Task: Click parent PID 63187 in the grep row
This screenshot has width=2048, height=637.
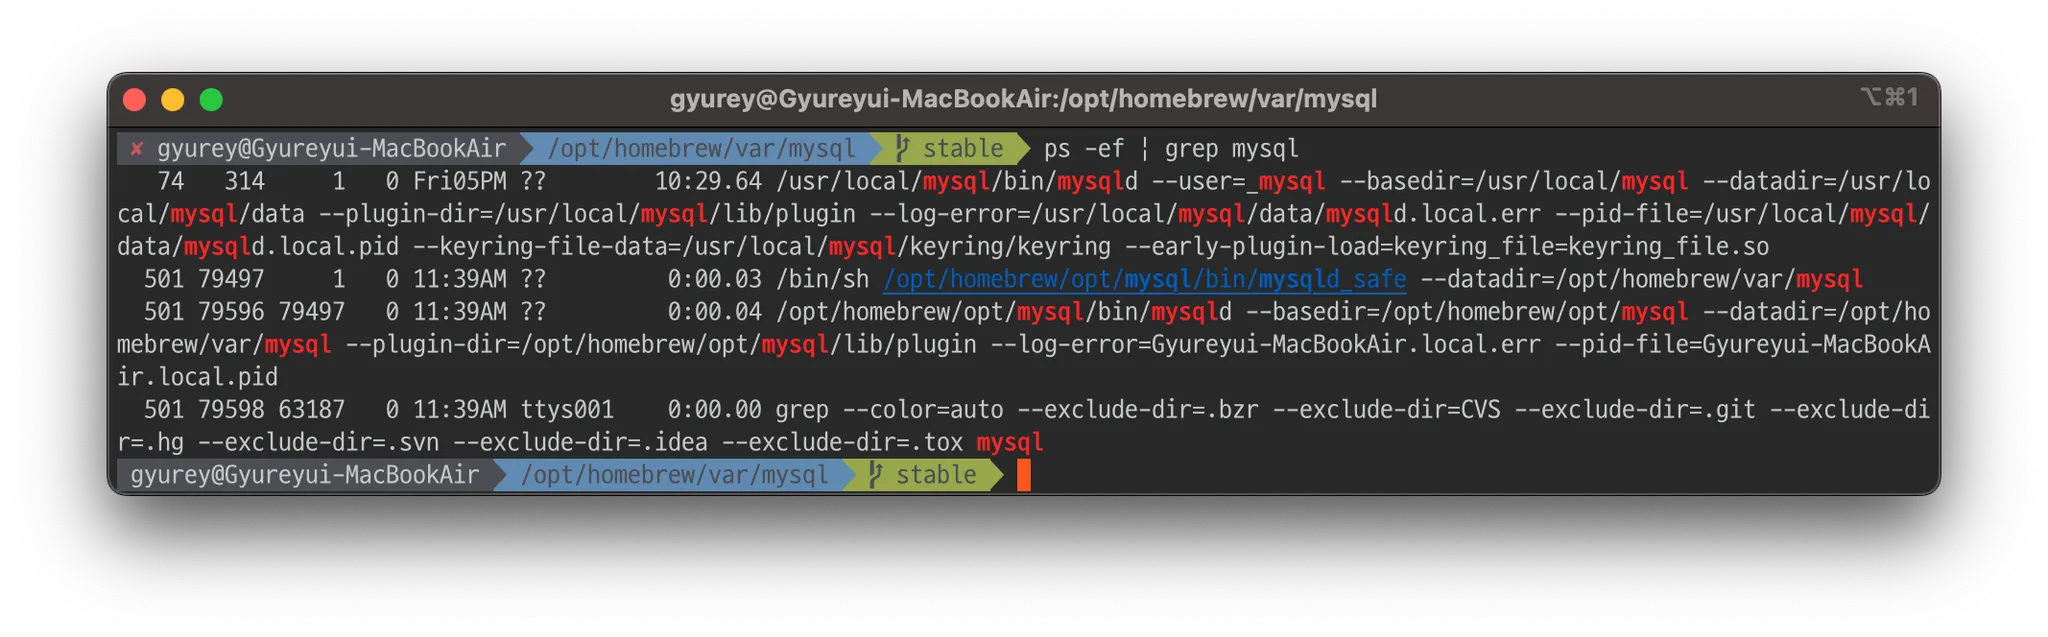Action: [312, 410]
